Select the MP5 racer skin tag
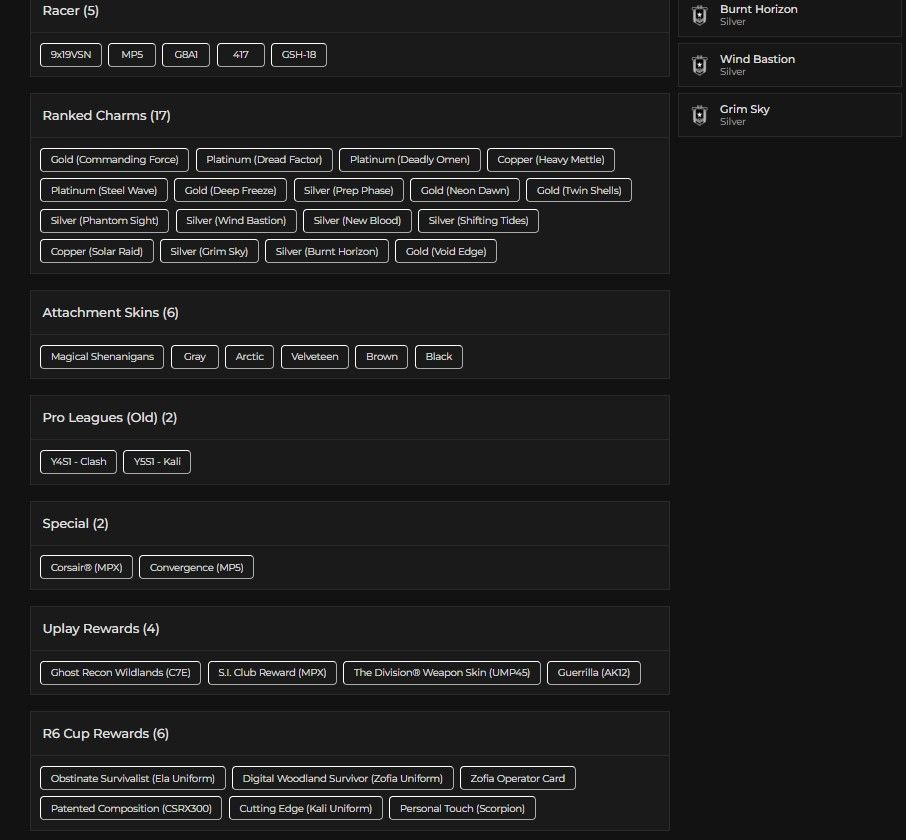Image resolution: width=906 pixels, height=840 pixels. (132, 55)
